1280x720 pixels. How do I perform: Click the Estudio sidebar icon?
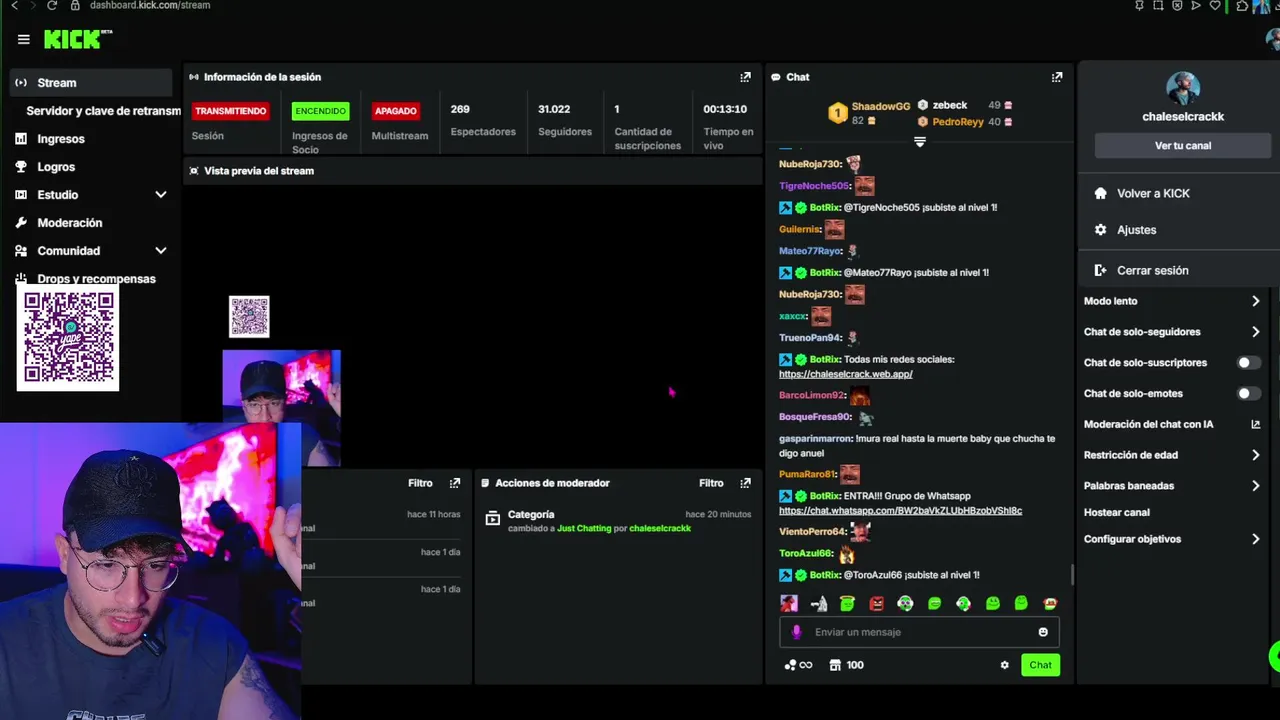pos(21,195)
